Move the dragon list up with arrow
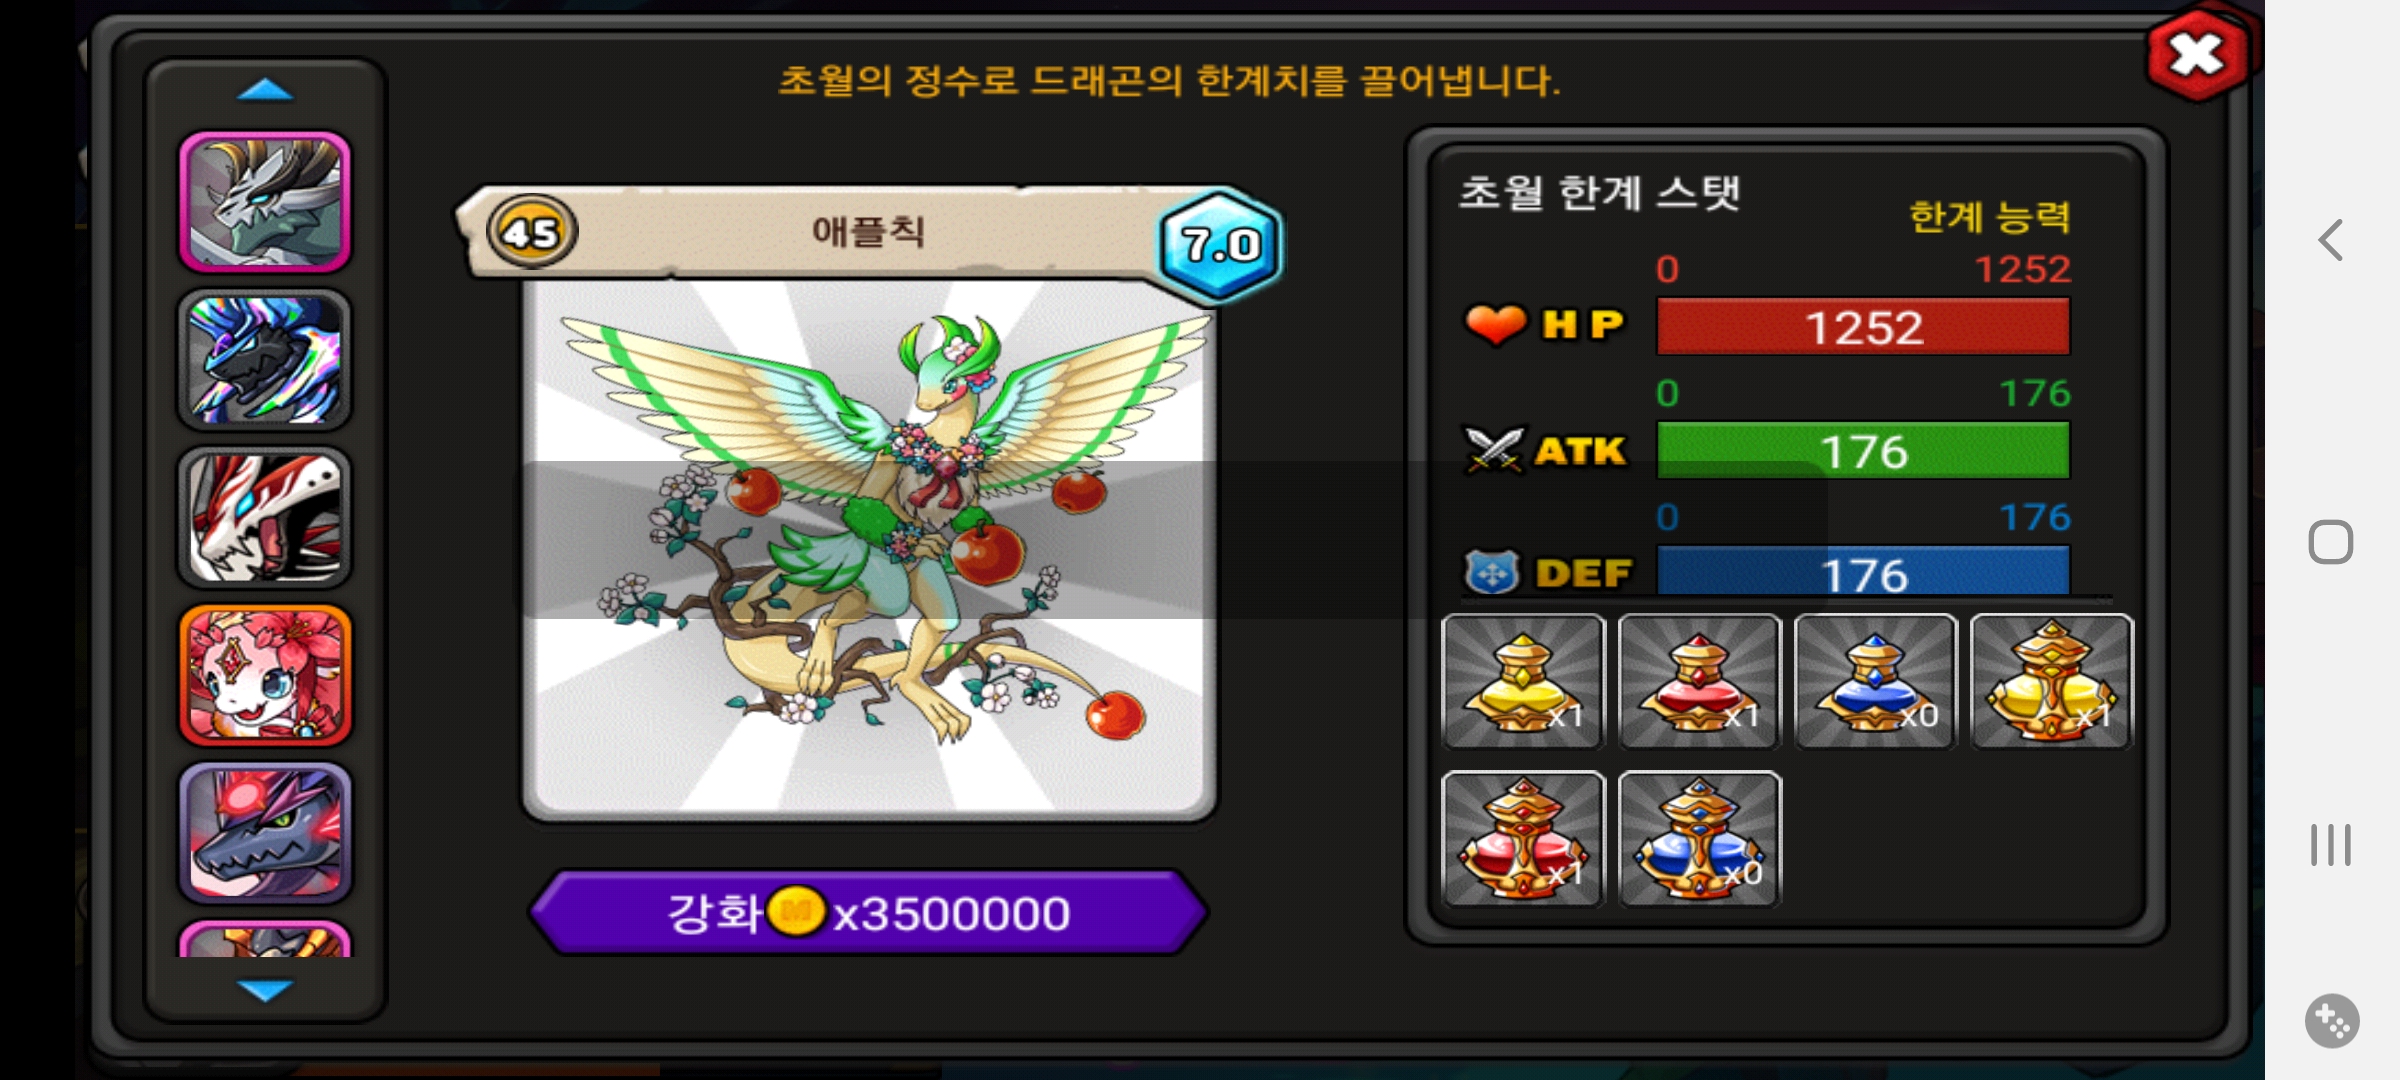This screenshot has height=1080, width=2400. point(265,91)
